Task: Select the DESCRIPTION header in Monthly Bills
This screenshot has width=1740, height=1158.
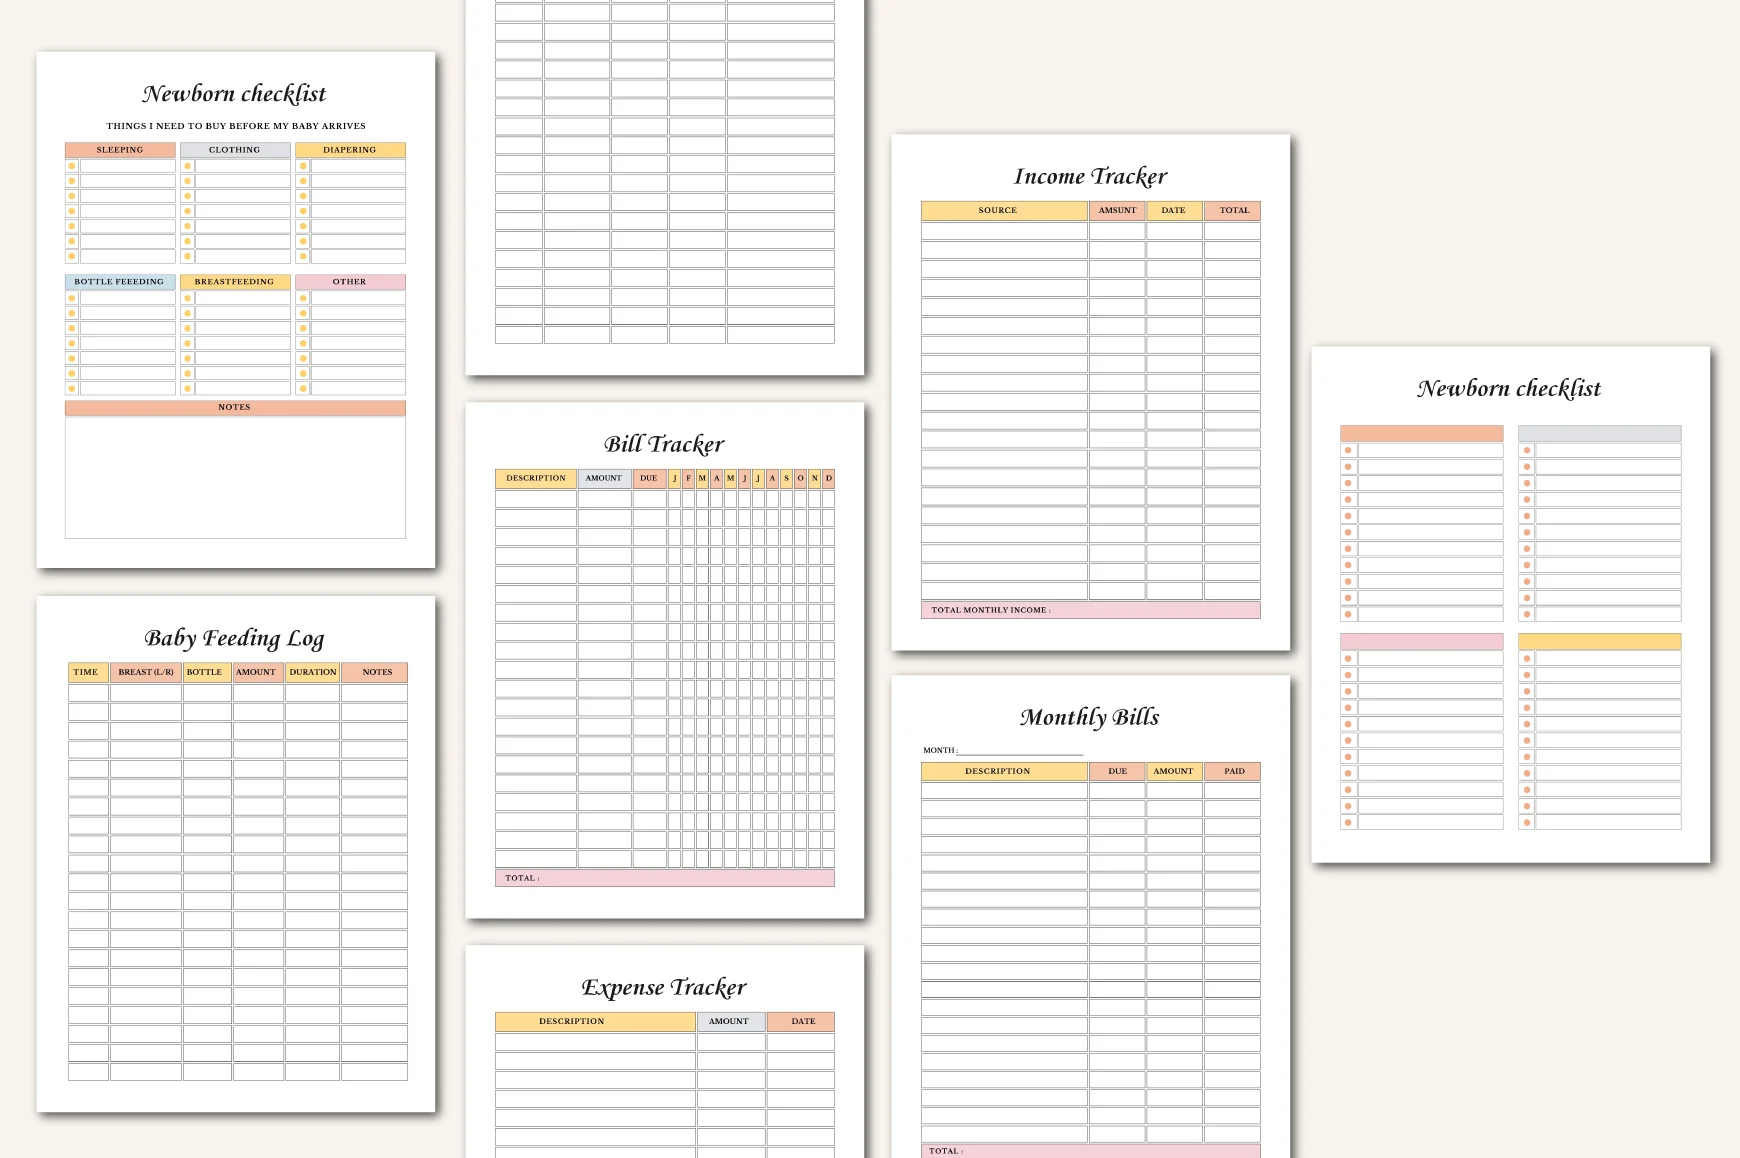Action: (1004, 771)
